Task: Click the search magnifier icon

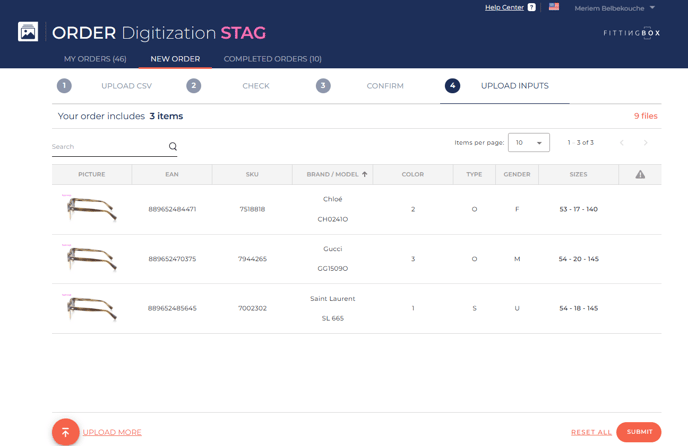Action: click(173, 146)
